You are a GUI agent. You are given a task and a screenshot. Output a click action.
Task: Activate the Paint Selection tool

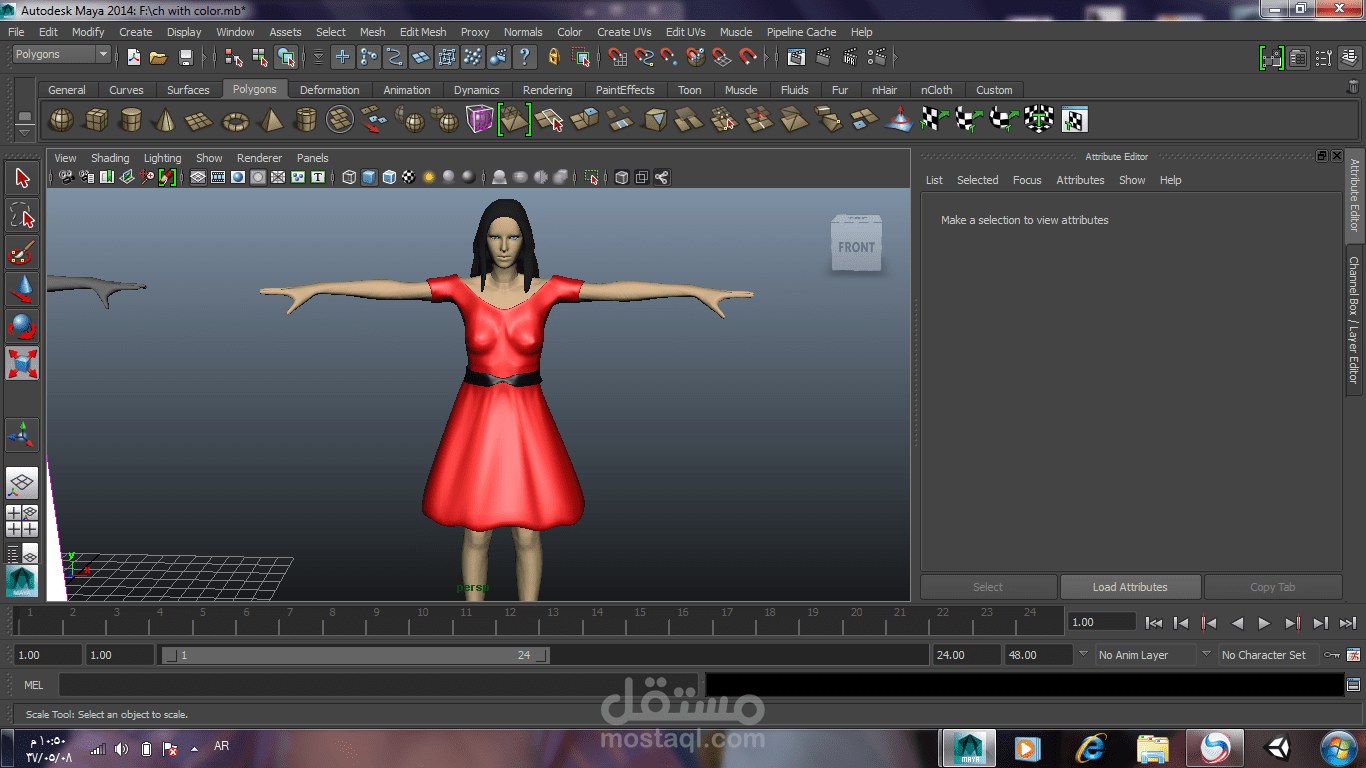pyautogui.click(x=22, y=252)
